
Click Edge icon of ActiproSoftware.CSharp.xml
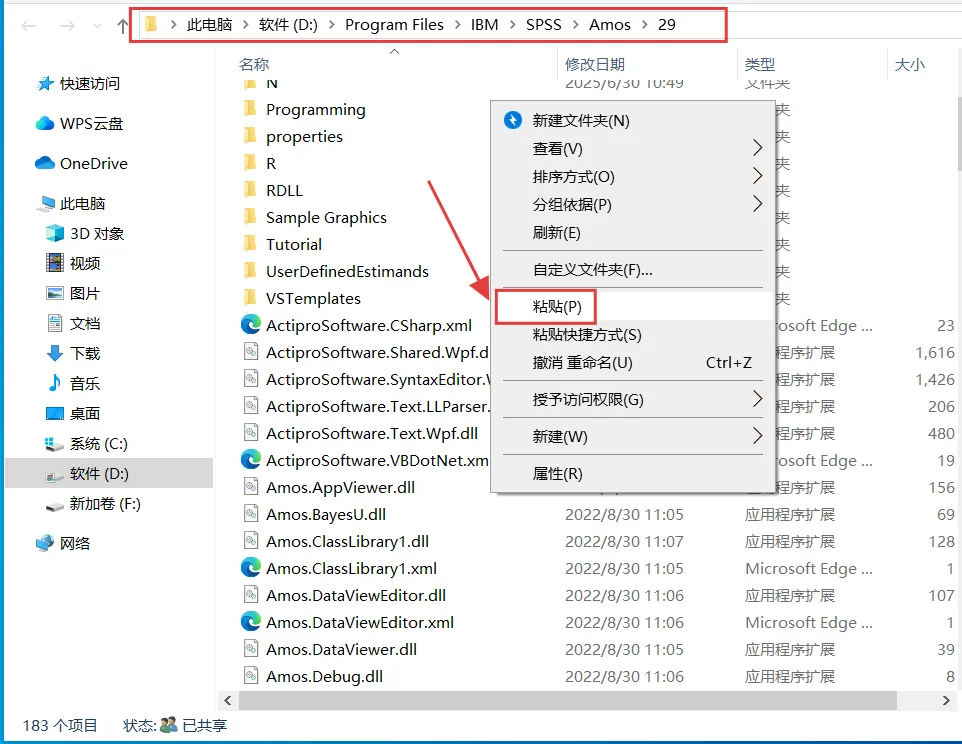[250, 324]
